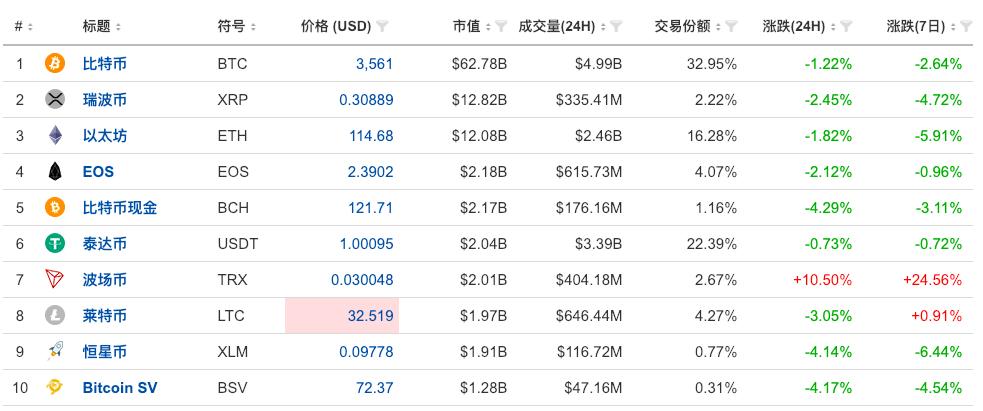
Task: Click BSV price 72.37
Action: click(x=374, y=388)
